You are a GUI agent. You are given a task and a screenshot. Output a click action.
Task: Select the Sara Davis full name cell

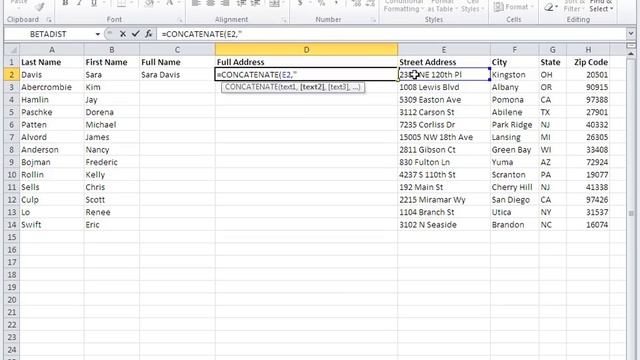point(177,75)
